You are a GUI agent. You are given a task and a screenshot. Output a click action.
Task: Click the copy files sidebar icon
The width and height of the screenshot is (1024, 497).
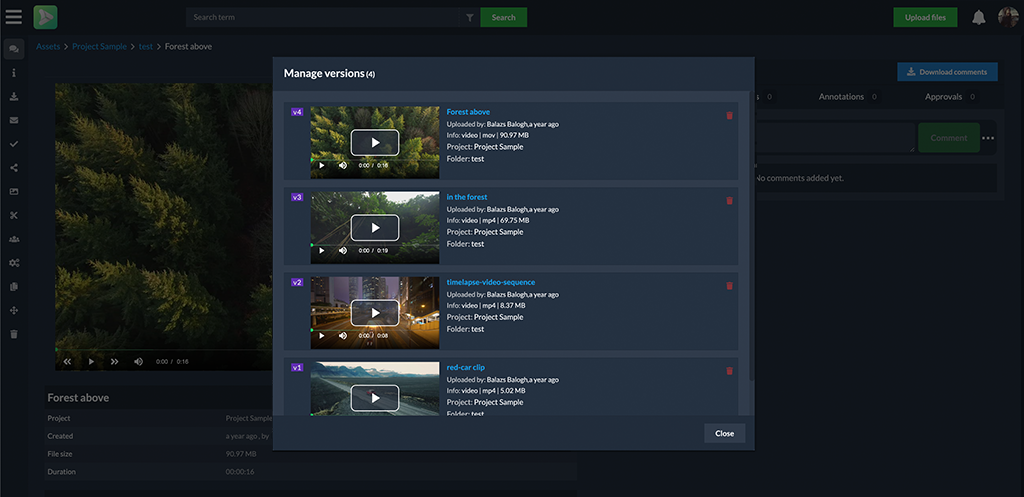14,287
